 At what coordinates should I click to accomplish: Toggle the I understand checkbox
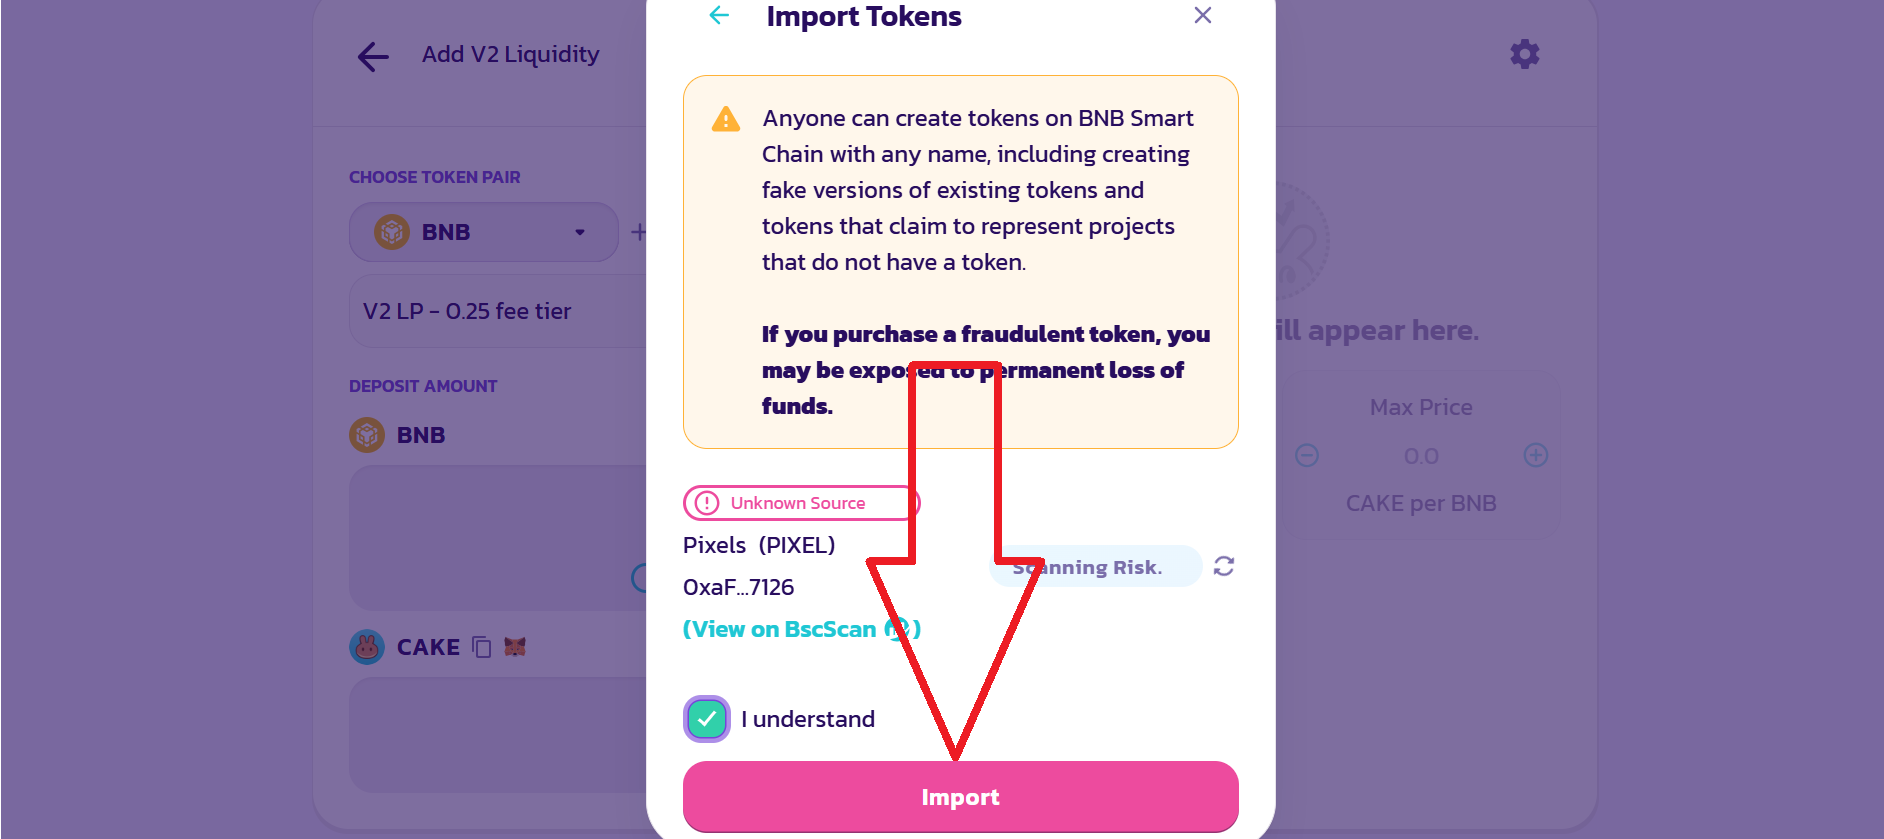tap(707, 719)
